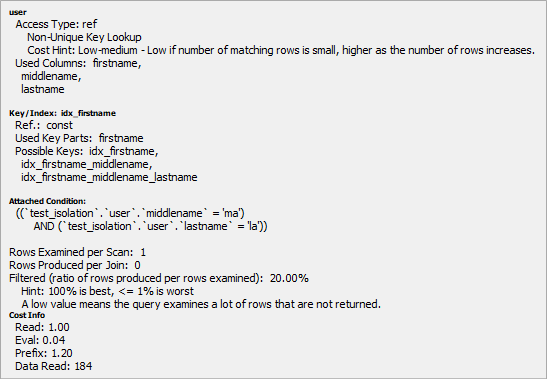Click the 'Prefix: 1.20' cost value

tap(44, 353)
